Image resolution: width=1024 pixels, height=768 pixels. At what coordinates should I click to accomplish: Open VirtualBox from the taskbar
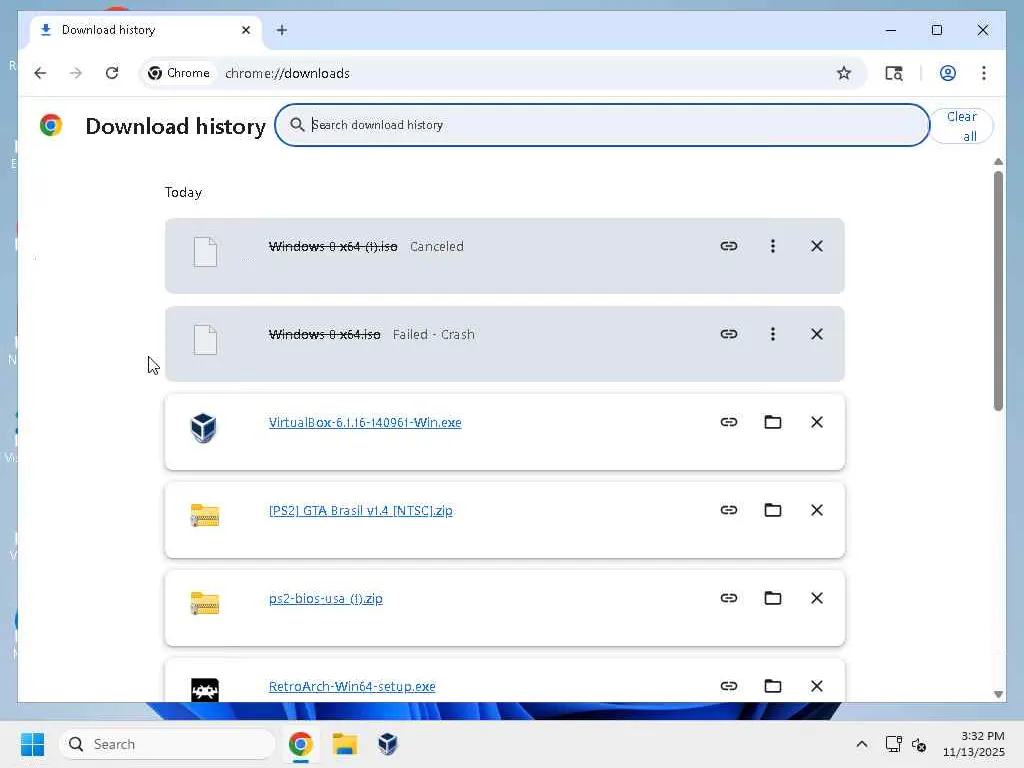click(x=388, y=744)
